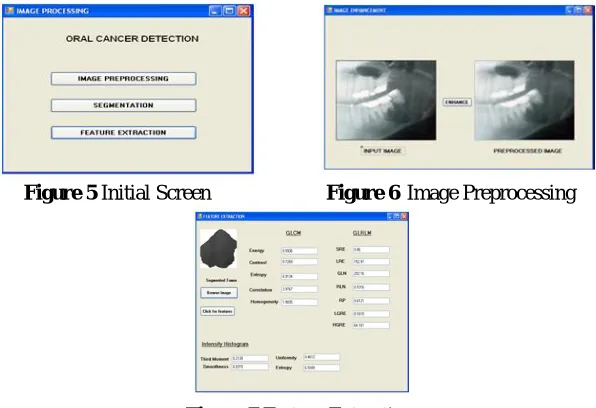Viewport: 596px width, 408px height.
Task: Click the Segmentation button
Action: tap(124, 105)
